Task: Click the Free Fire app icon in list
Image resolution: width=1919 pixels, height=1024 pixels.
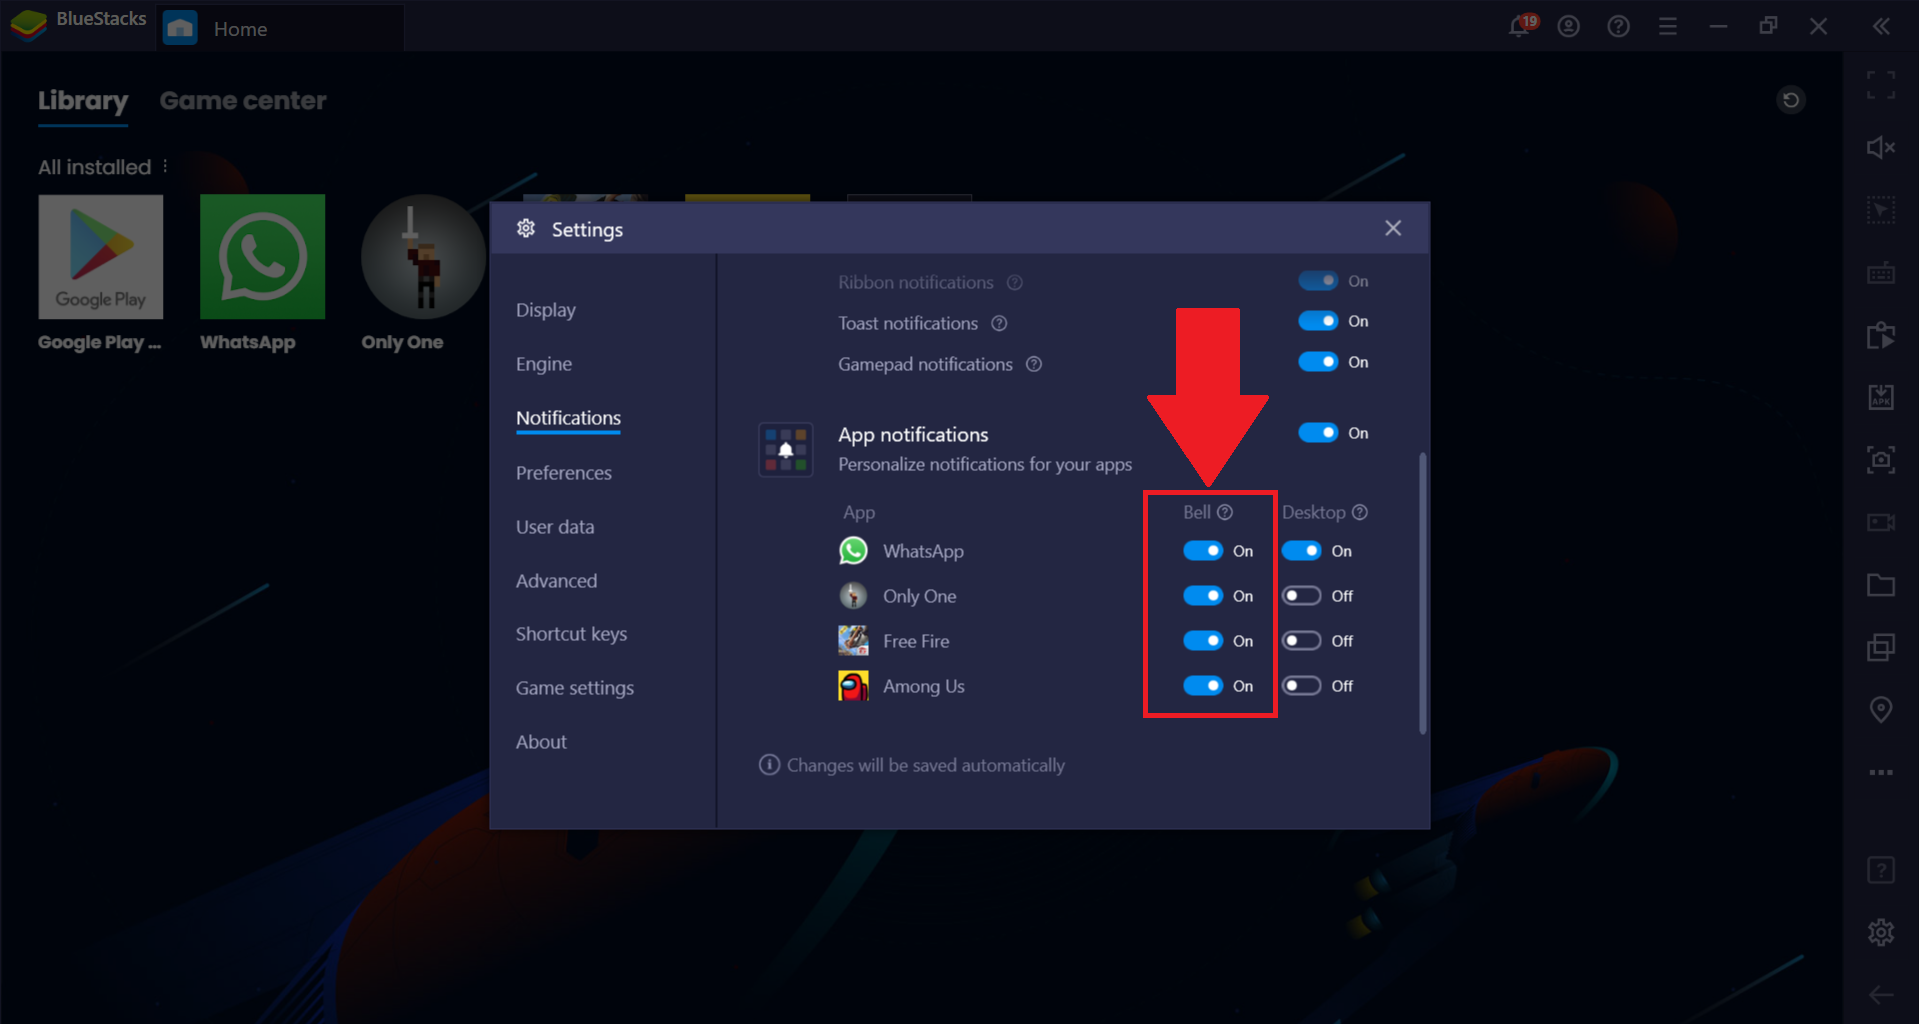Action: (x=853, y=641)
